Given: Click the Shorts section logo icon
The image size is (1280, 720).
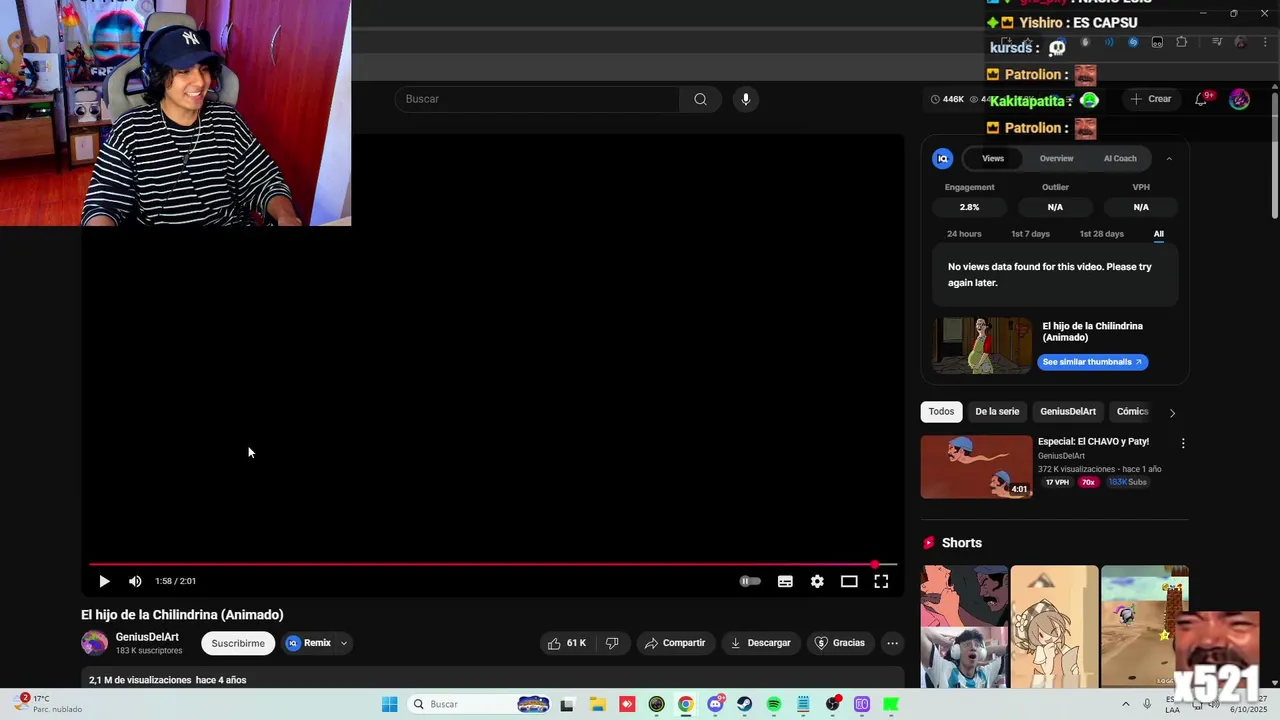Looking at the screenshot, I should pyautogui.click(x=929, y=543).
